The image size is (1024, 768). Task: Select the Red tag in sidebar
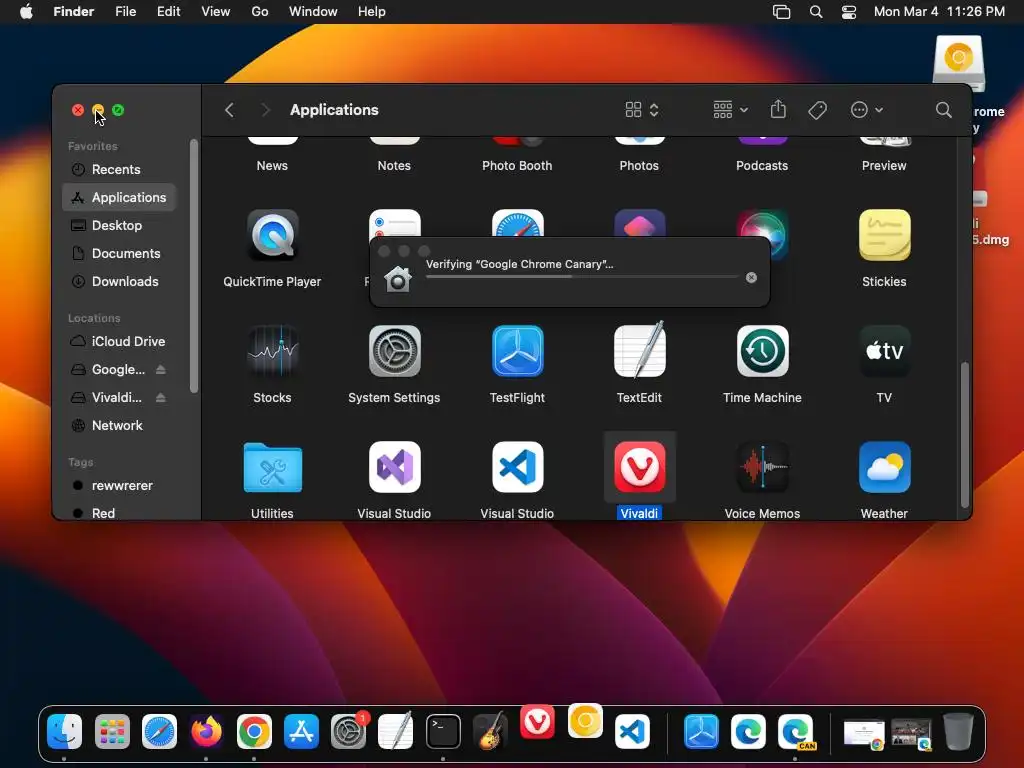point(119,513)
